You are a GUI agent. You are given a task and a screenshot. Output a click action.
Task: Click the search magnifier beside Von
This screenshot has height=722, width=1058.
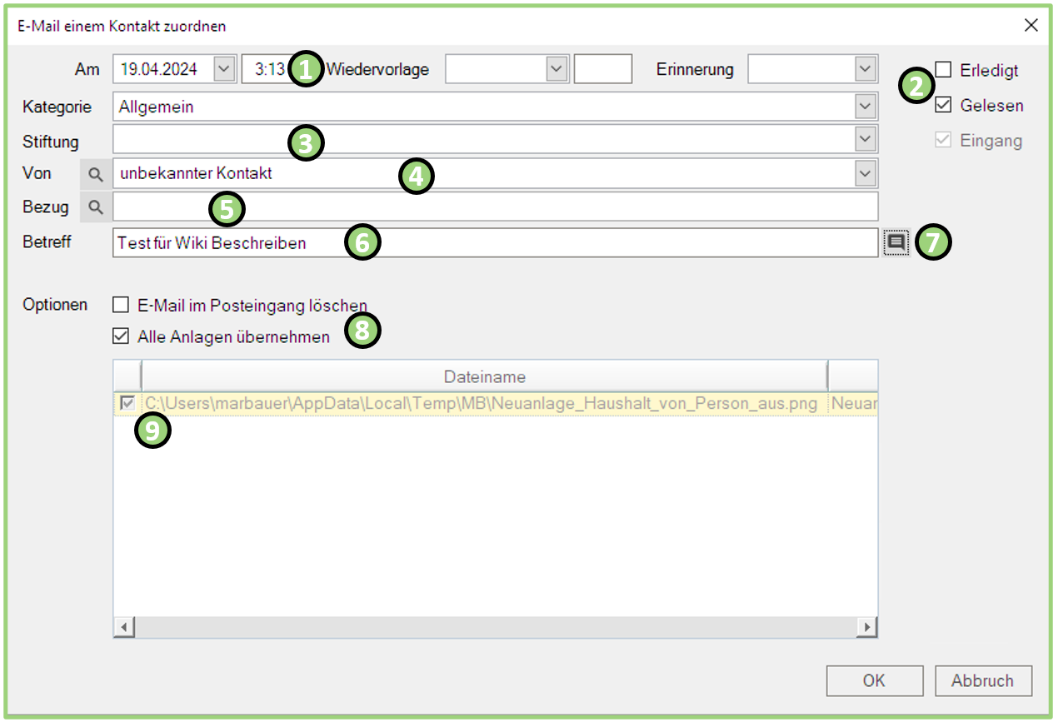(95, 174)
